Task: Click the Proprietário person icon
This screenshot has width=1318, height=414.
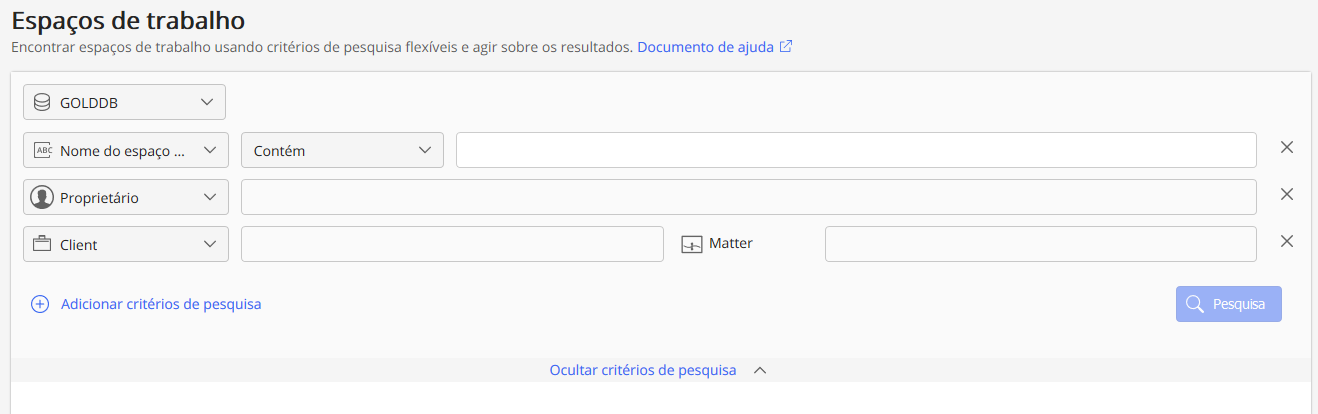Action: point(42,197)
